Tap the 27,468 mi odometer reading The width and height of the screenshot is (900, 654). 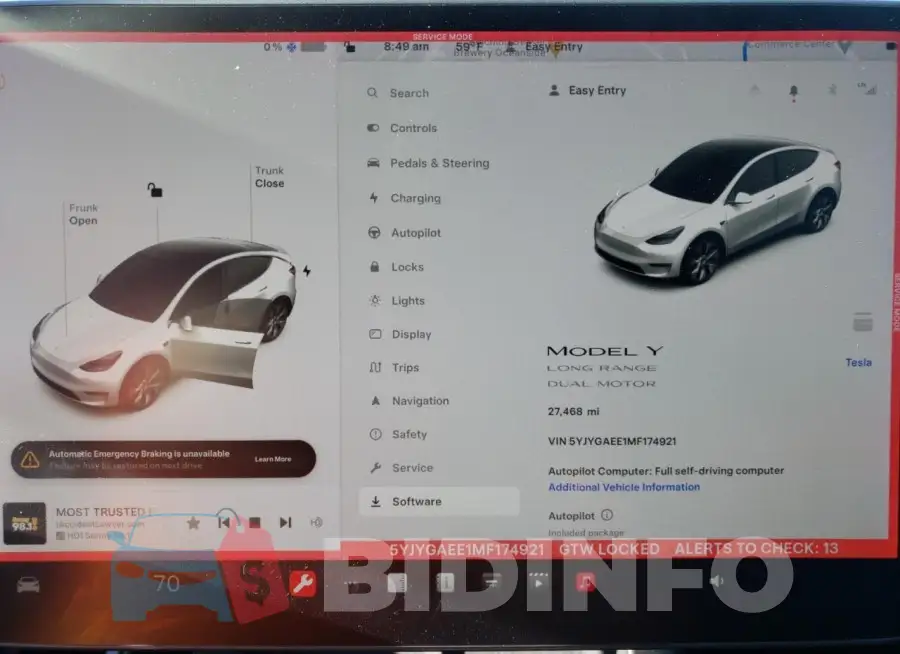tap(573, 411)
